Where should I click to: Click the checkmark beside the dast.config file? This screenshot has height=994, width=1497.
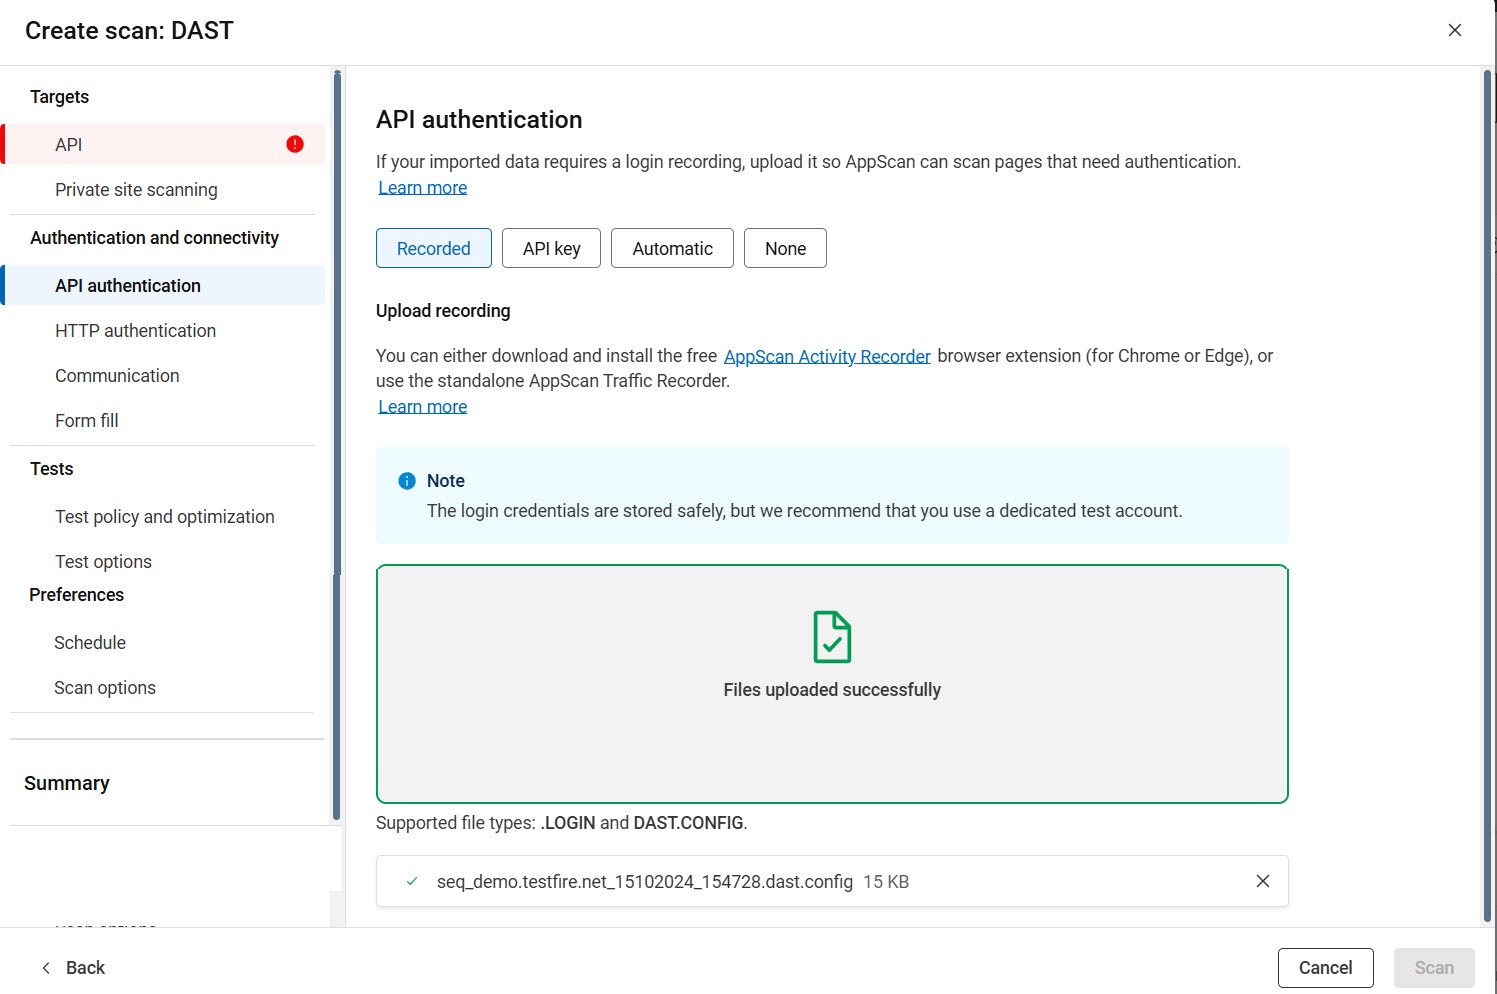coord(411,881)
